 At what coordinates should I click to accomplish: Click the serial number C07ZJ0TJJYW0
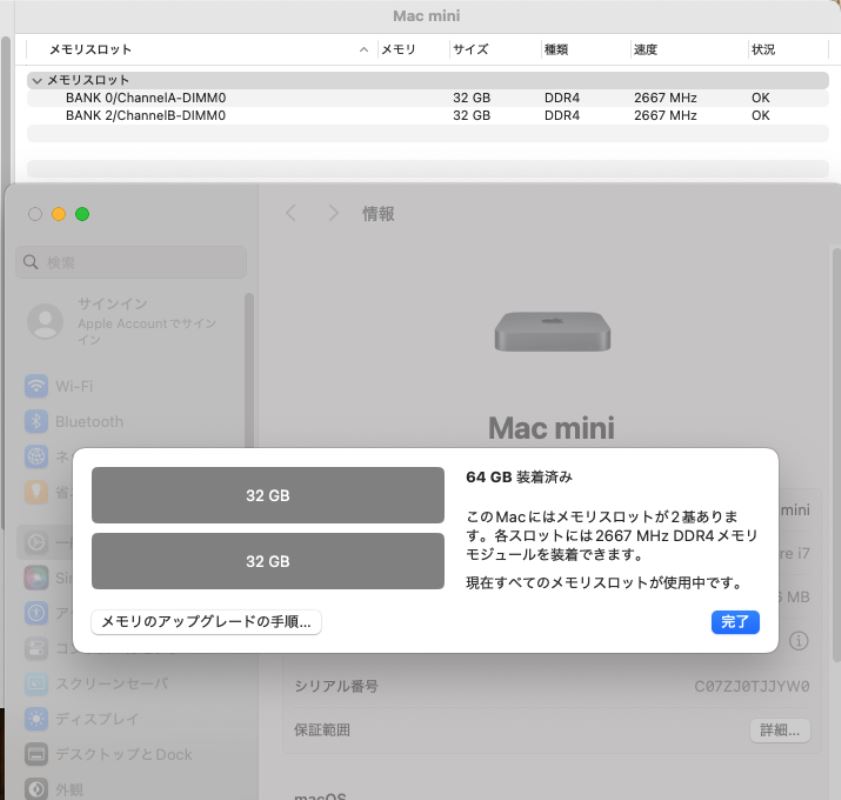point(751,686)
